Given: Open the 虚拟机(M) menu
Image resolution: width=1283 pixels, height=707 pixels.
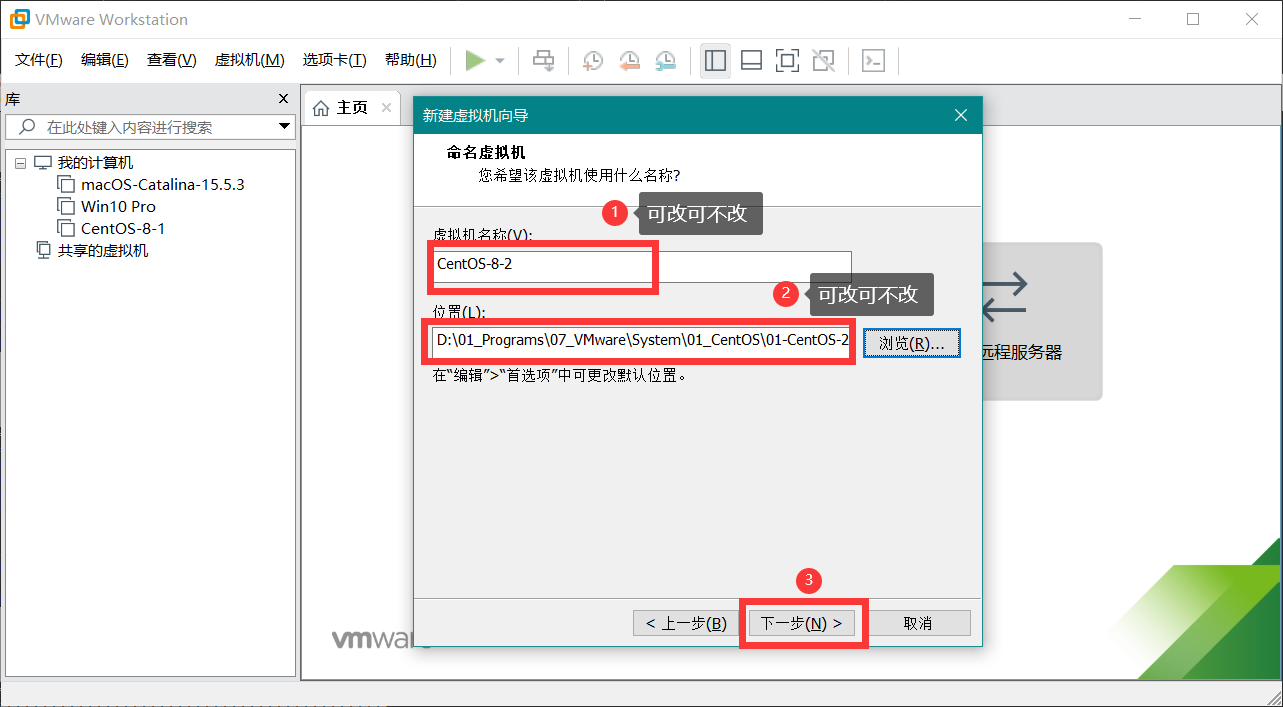Looking at the screenshot, I should [x=249, y=60].
